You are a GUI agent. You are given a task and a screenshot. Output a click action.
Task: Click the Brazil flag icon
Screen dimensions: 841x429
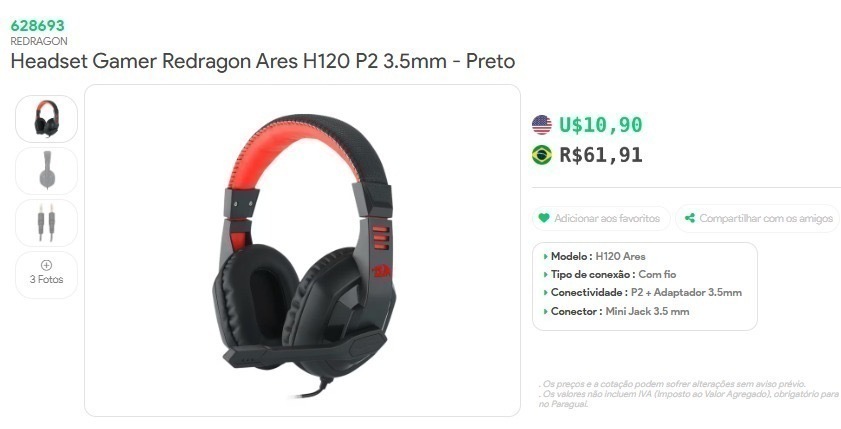click(x=542, y=155)
